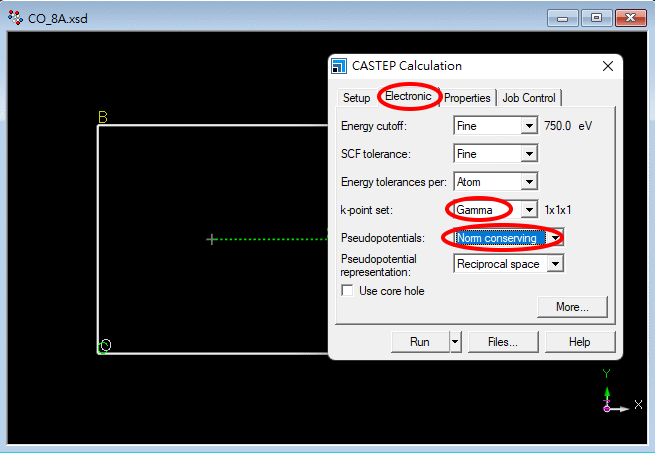Open the Properties tab

467,98
